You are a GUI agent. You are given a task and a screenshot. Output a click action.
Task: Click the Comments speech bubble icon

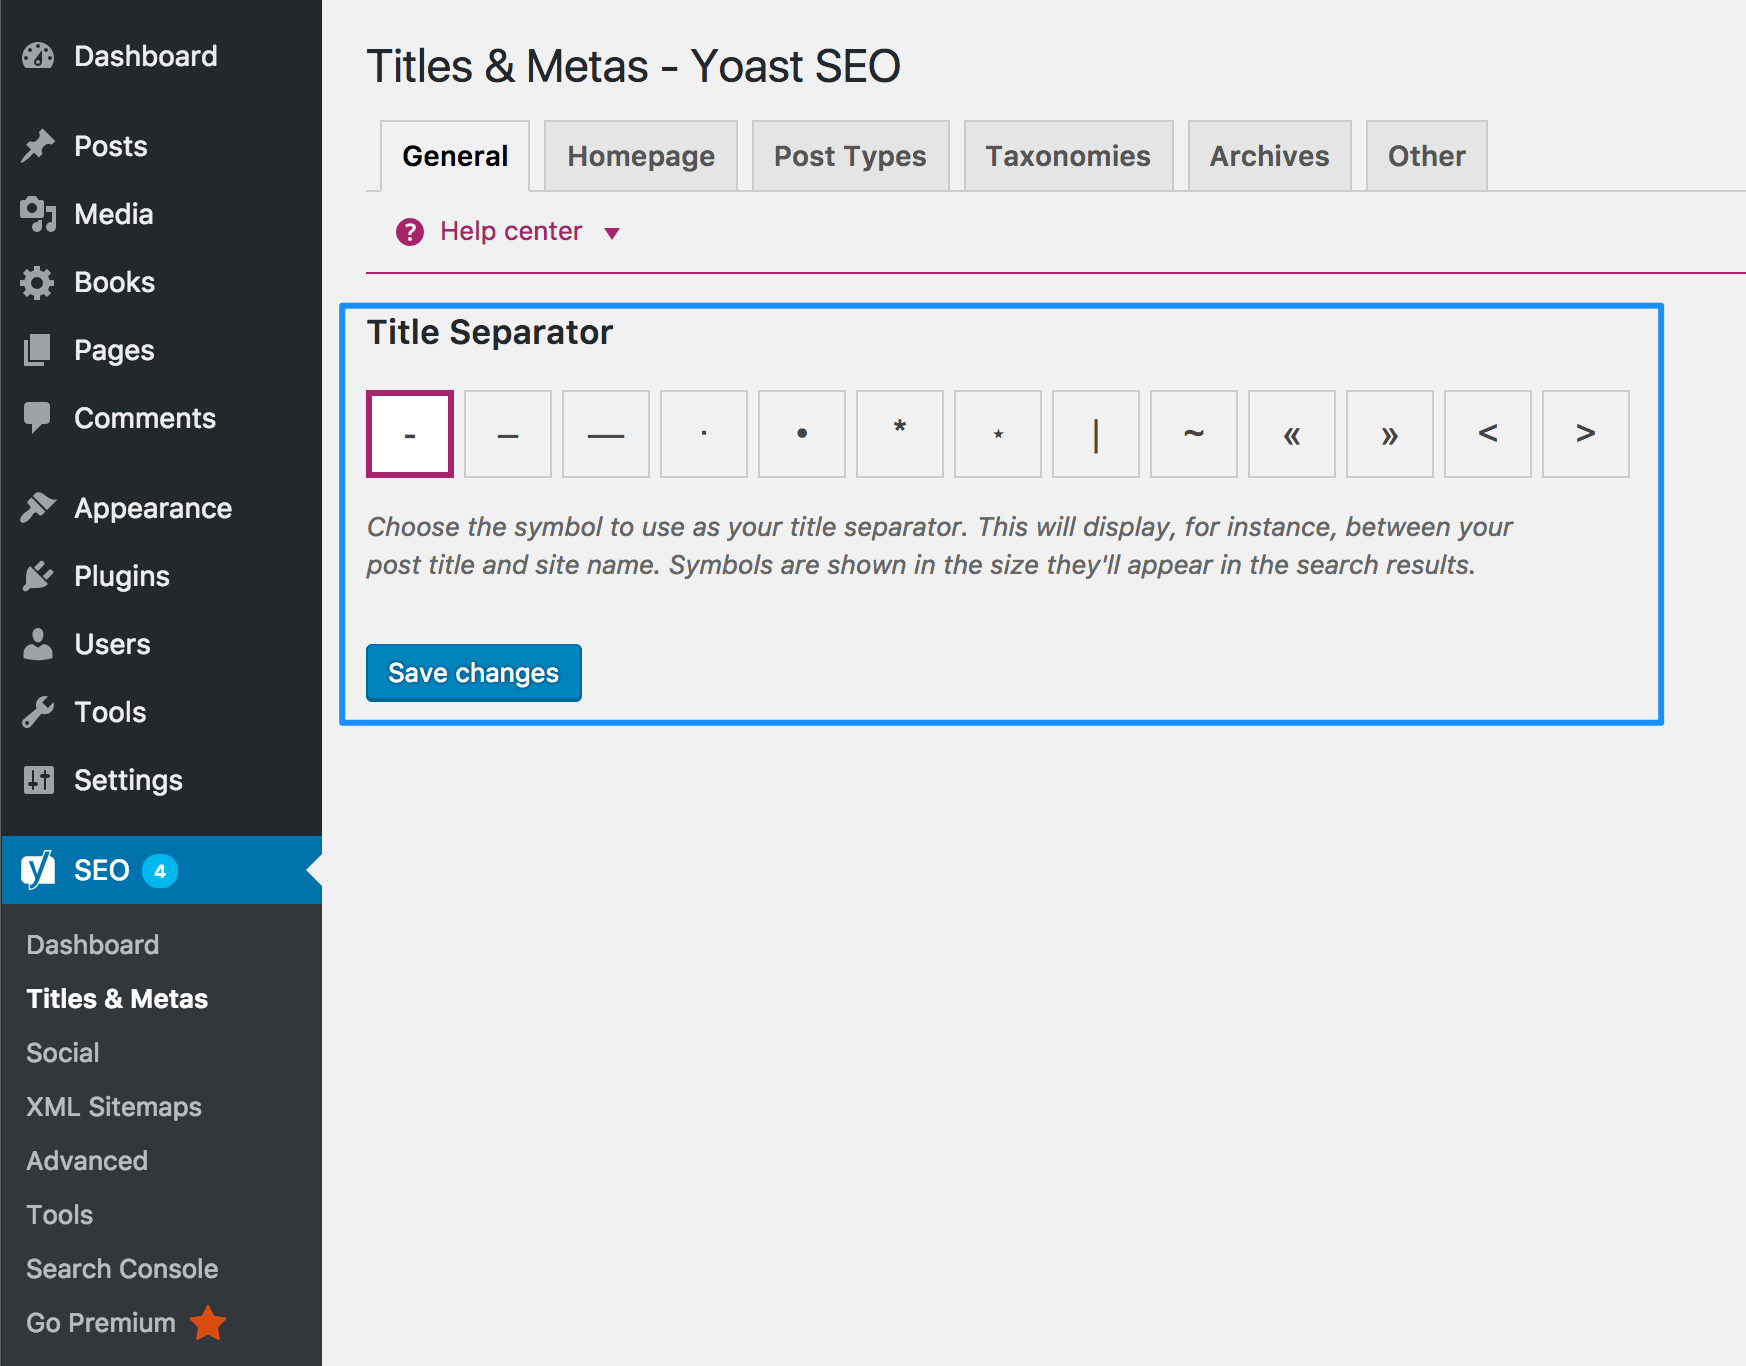[38, 418]
